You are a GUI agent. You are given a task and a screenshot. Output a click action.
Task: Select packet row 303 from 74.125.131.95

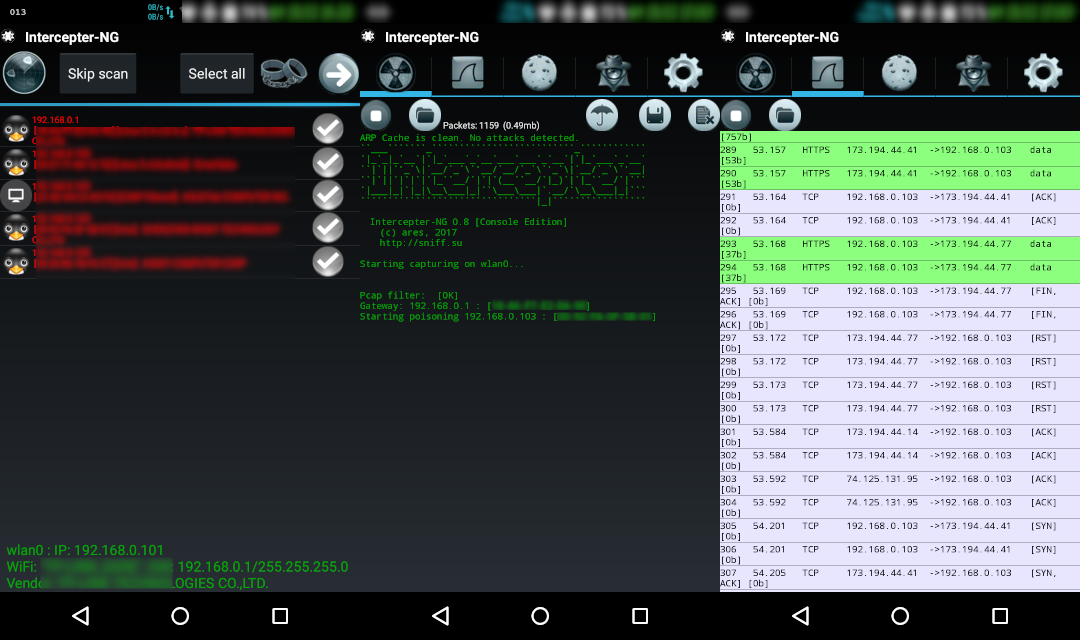[900, 484]
